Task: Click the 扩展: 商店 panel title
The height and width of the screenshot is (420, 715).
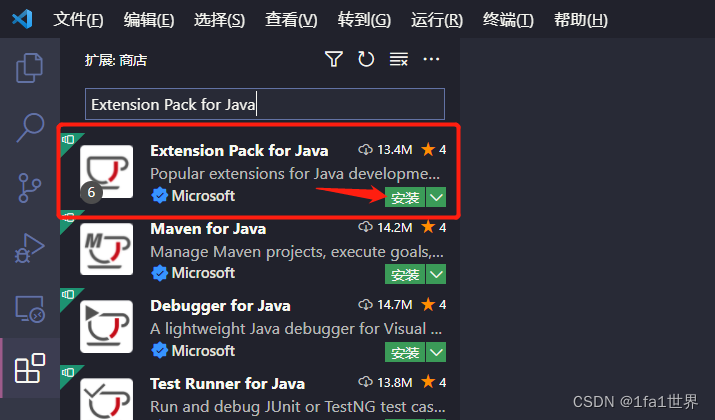Action: [x=116, y=60]
